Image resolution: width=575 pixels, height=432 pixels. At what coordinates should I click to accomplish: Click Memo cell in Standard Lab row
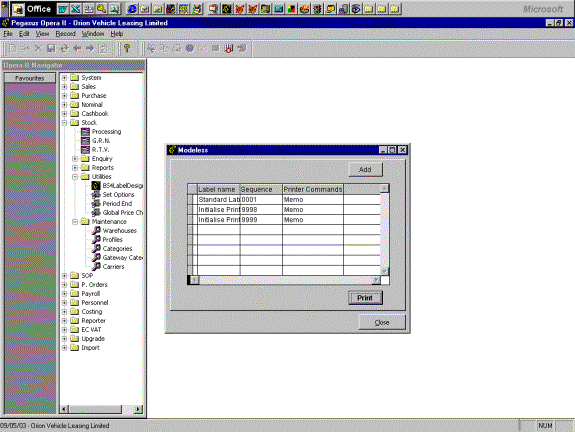point(313,199)
